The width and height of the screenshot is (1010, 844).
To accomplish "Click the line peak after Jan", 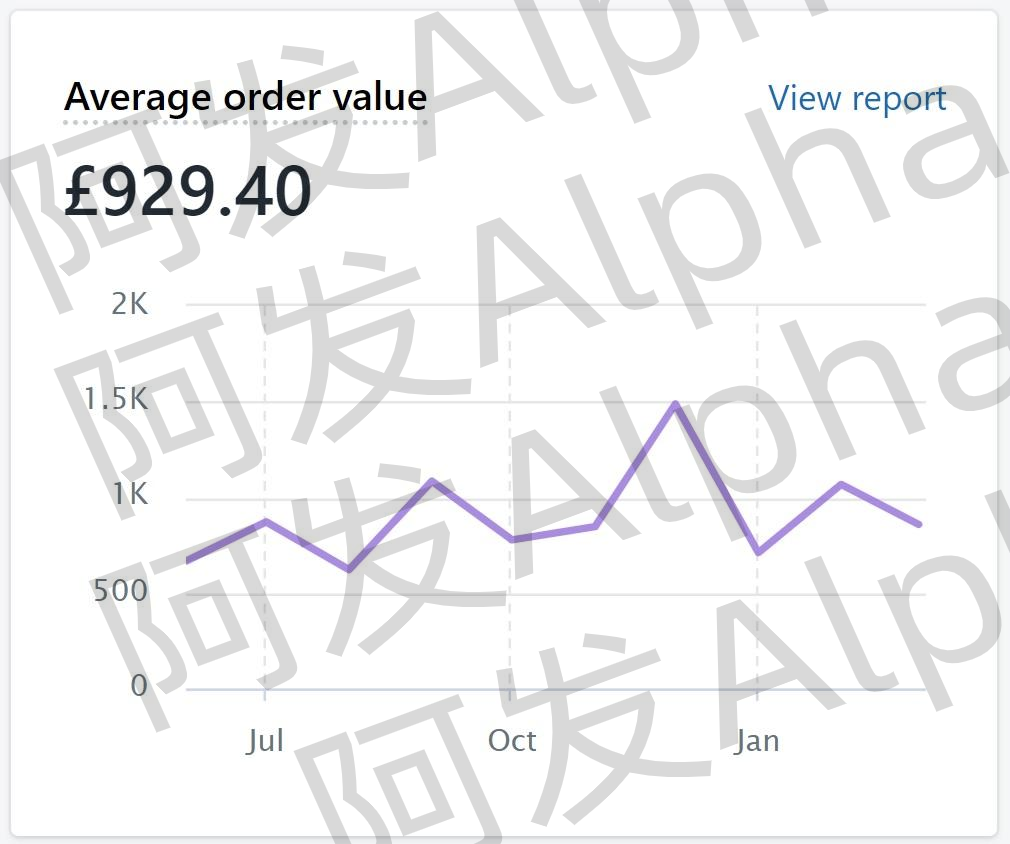I will coord(841,484).
